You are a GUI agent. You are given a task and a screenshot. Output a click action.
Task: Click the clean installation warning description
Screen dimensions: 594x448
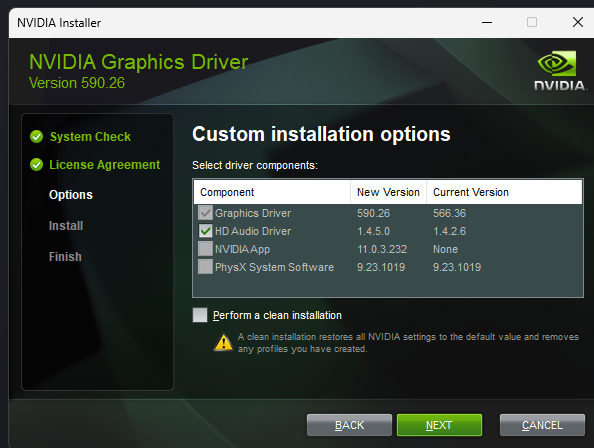tap(408, 343)
